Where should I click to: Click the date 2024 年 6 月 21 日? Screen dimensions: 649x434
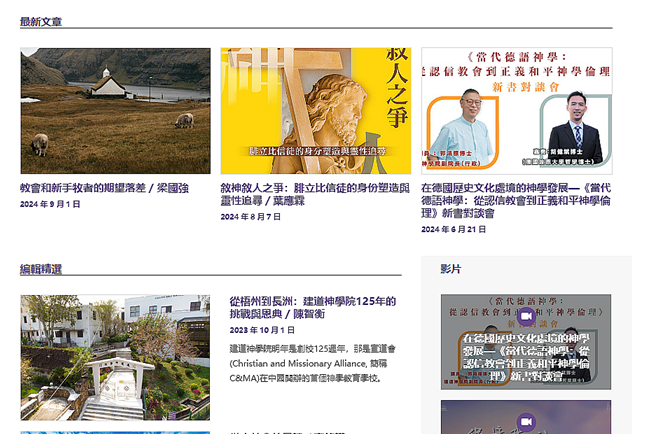pyautogui.click(x=454, y=229)
